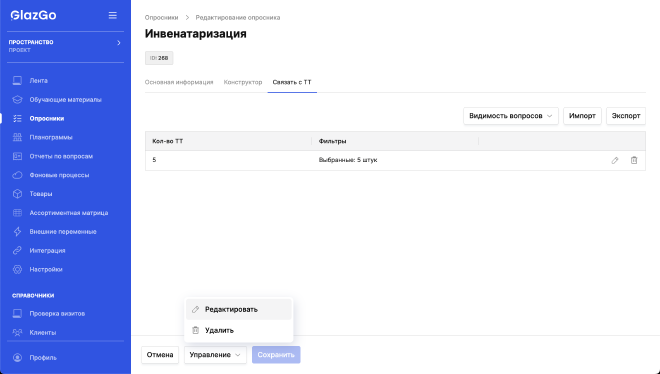This screenshot has height=374, width=660.
Task: Open the Видимость вопросов dropdown
Action: coord(511,116)
